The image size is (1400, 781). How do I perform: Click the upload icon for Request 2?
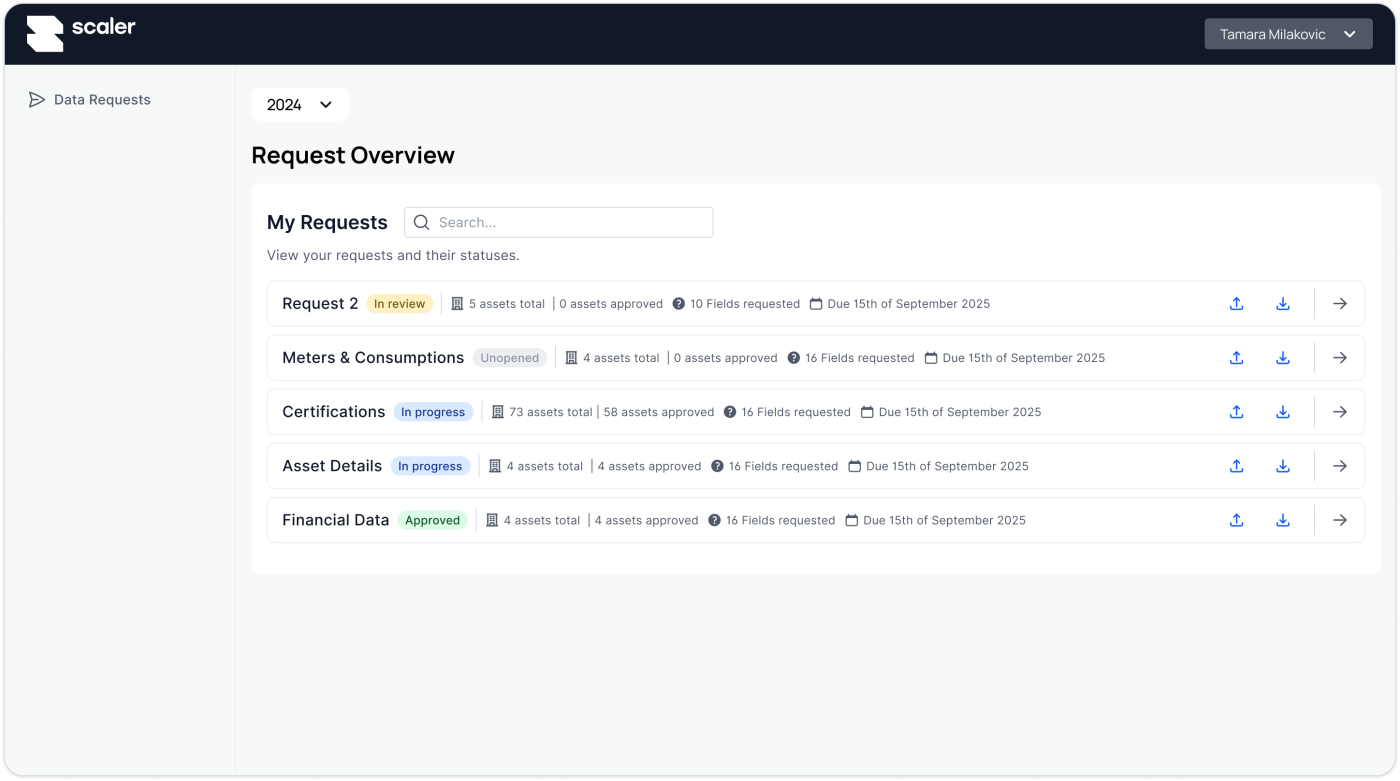1236,304
